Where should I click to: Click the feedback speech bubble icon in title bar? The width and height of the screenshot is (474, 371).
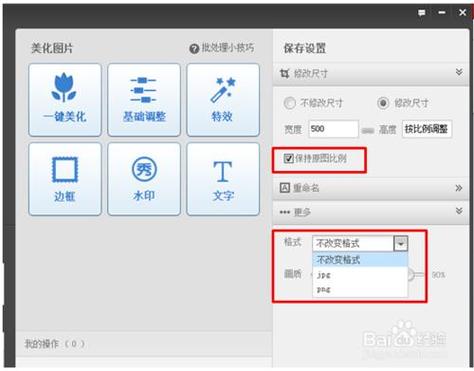pos(422,13)
